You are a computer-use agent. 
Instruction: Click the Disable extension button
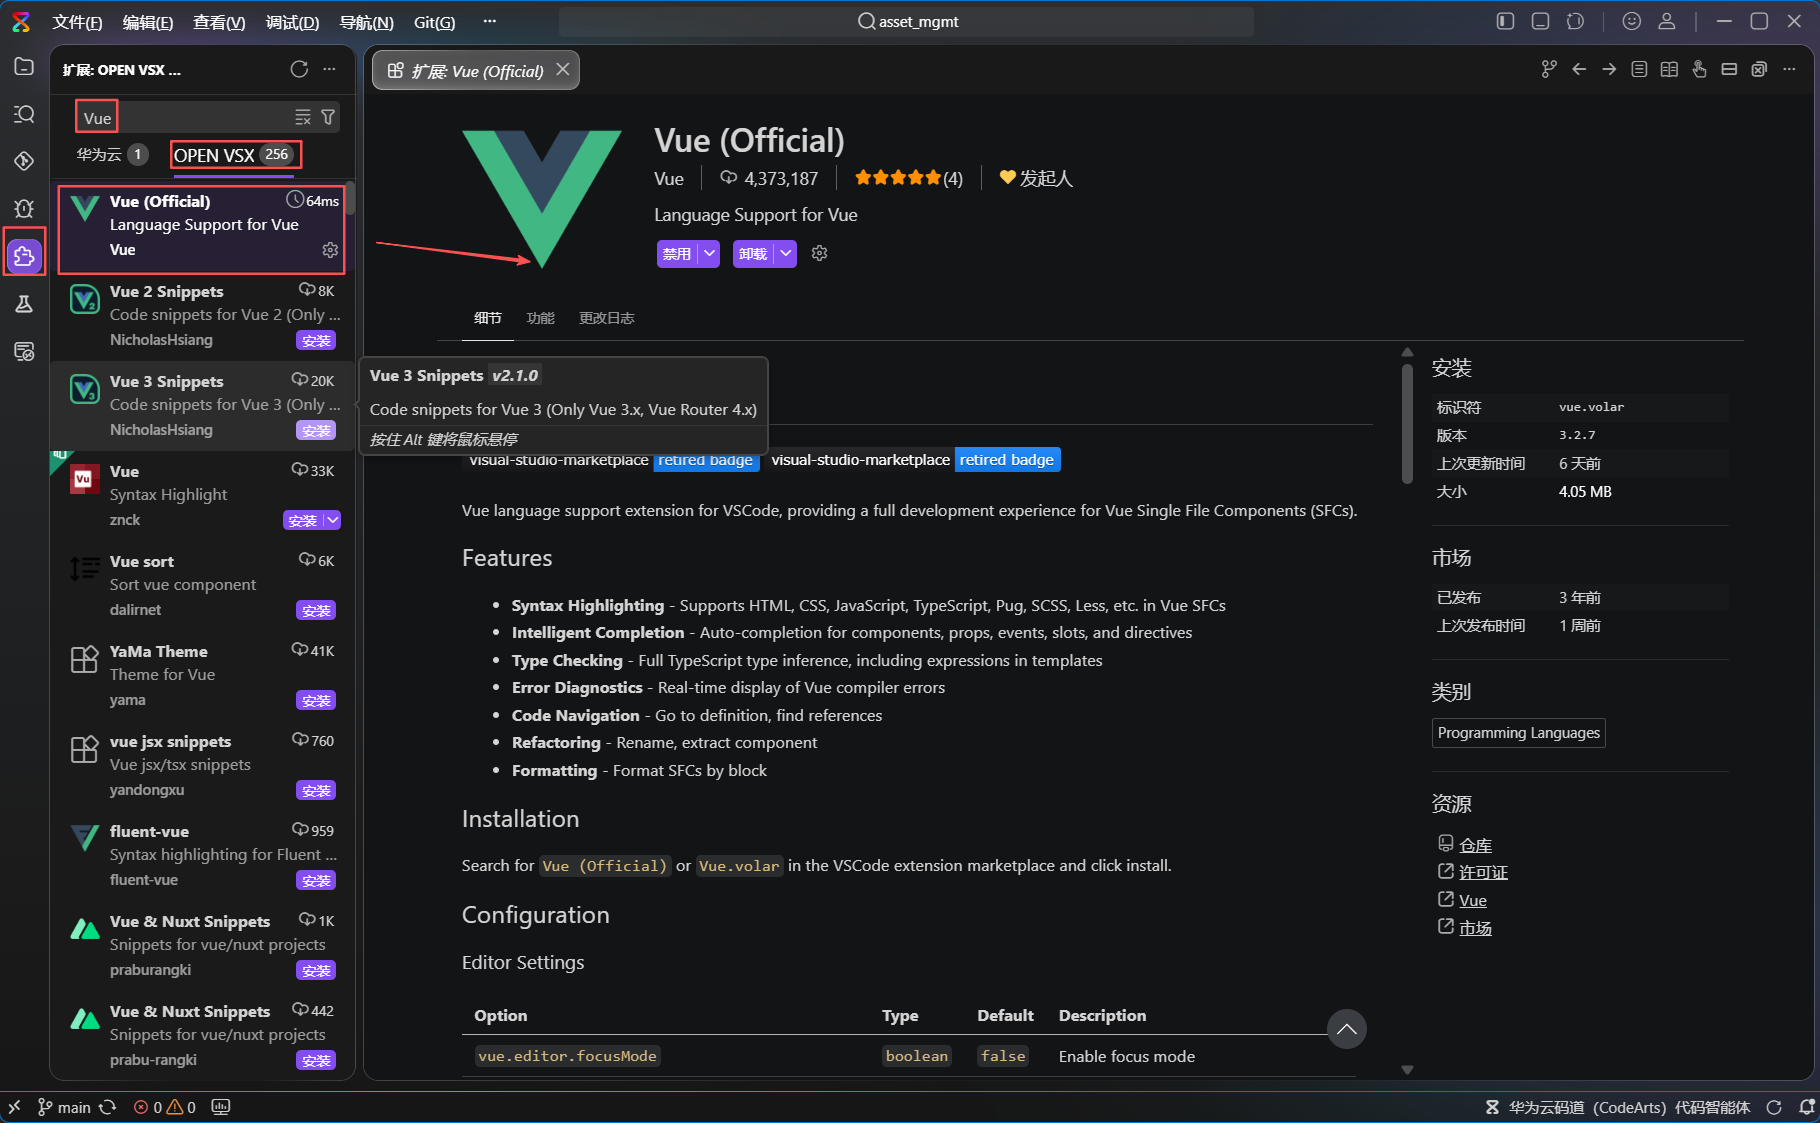pos(677,253)
